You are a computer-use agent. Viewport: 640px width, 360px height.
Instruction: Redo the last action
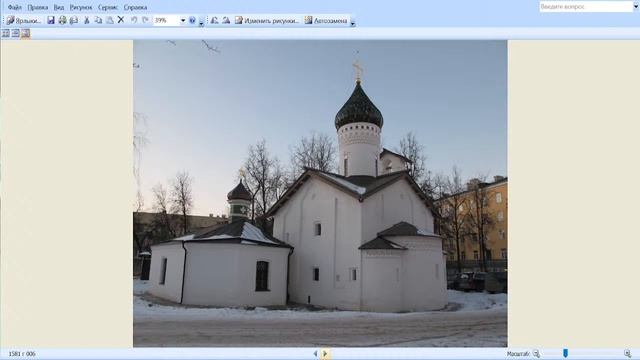click(145, 20)
